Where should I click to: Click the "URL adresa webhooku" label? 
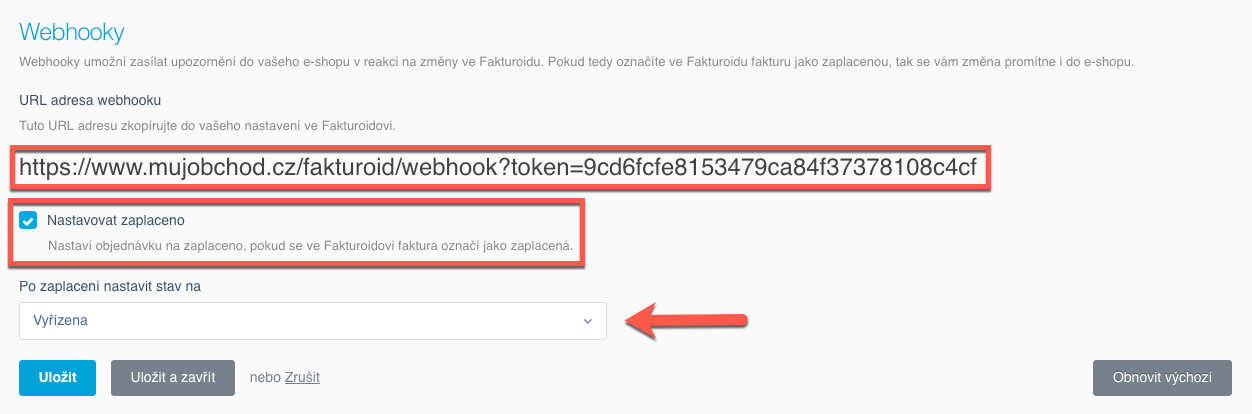[x=90, y=100]
